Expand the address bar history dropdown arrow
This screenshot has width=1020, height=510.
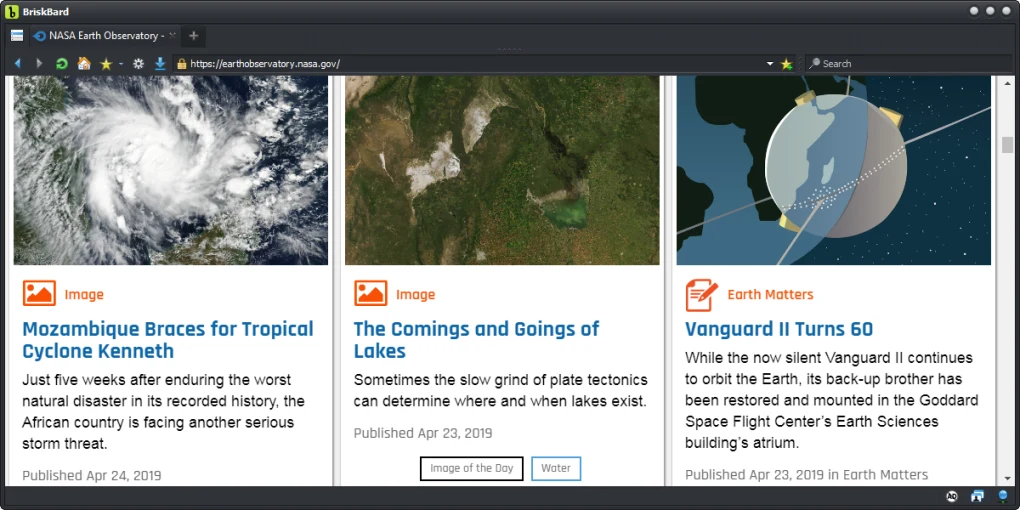(x=770, y=64)
